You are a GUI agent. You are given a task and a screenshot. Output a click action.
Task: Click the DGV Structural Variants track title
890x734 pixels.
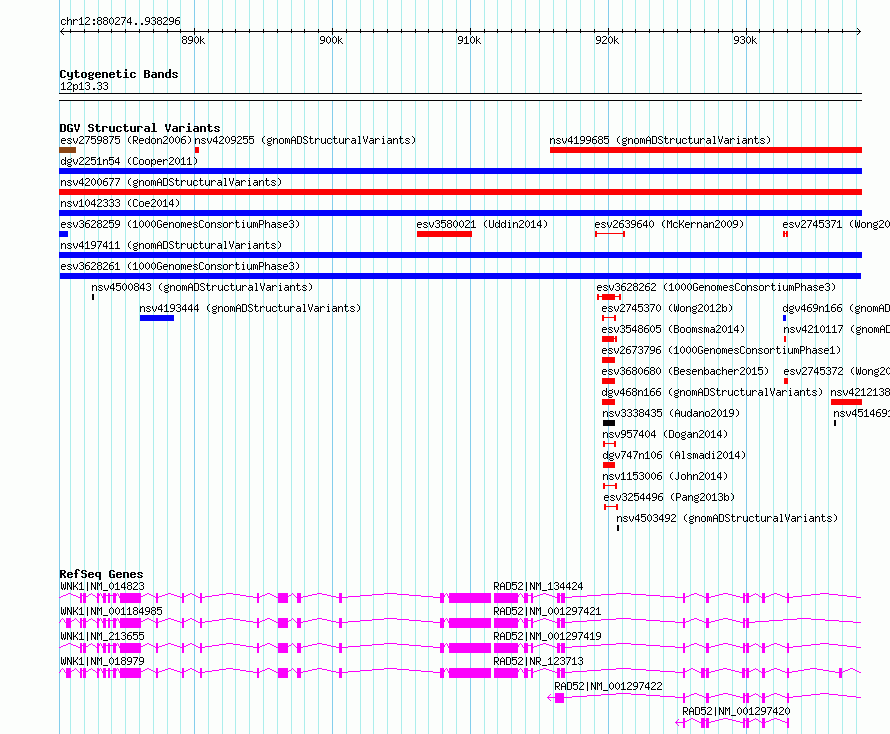click(x=140, y=128)
